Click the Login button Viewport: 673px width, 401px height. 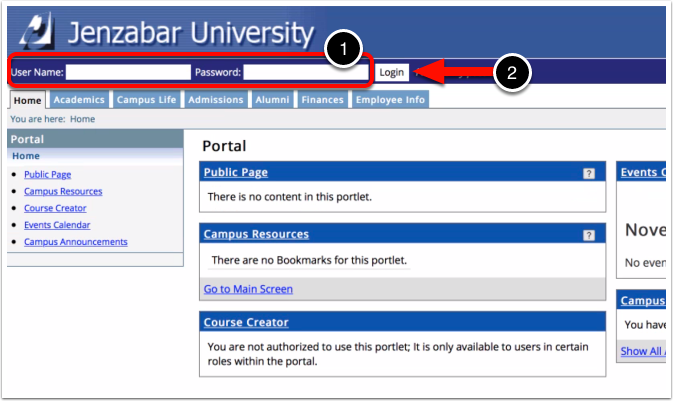[x=391, y=72]
